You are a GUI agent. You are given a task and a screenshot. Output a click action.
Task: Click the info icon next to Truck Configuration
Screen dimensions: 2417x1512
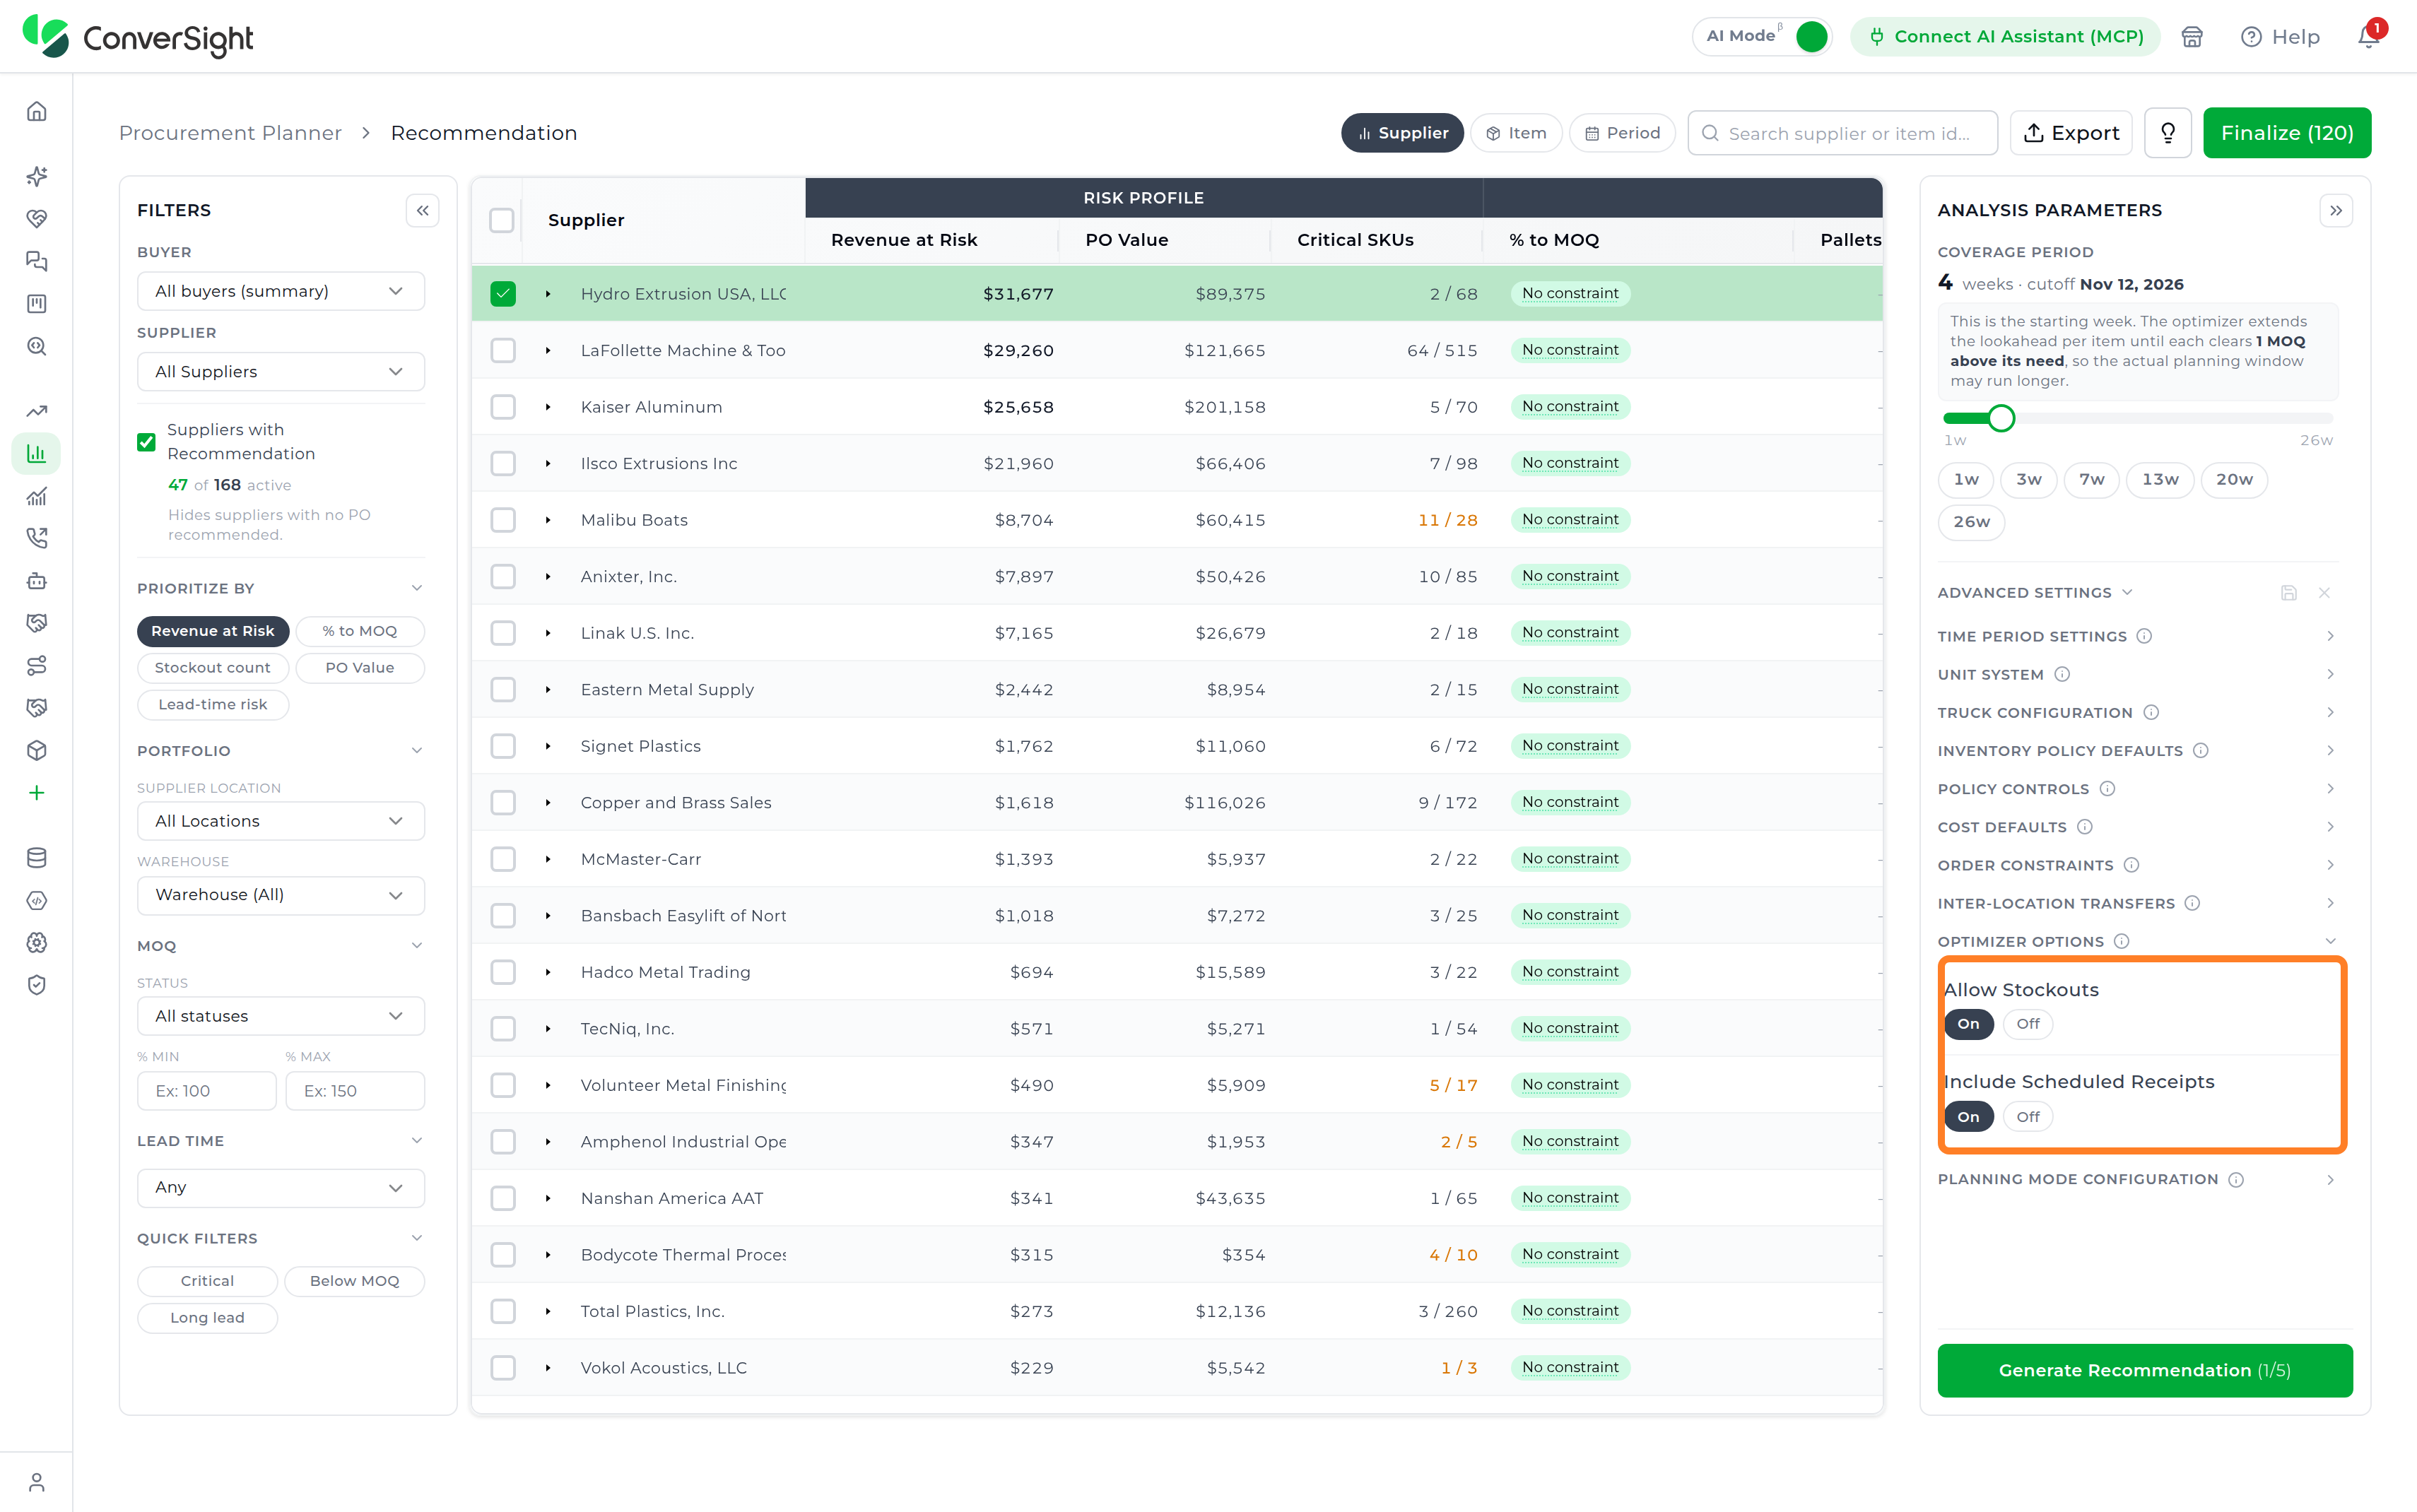coord(2151,712)
